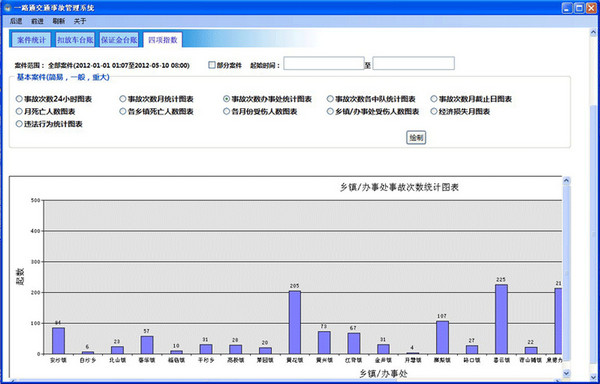Click the chart panel scroll-up arrow
Viewport: 600px width, 384px height.
point(567,181)
